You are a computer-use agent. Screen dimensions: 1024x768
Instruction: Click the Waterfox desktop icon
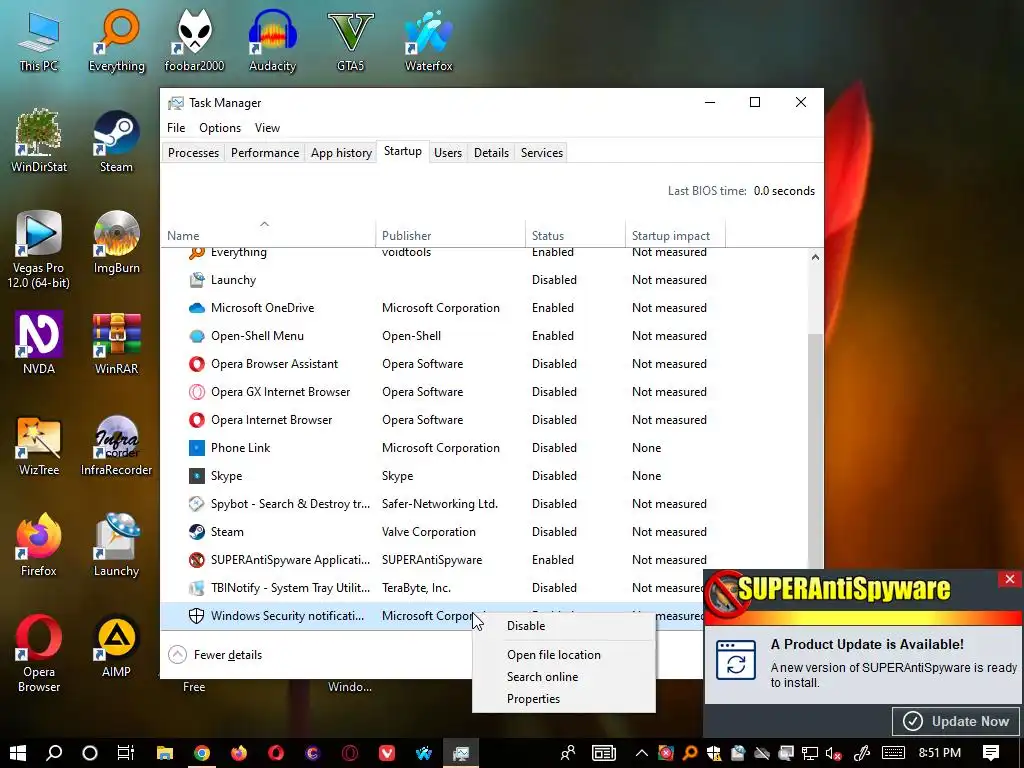click(428, 42)
